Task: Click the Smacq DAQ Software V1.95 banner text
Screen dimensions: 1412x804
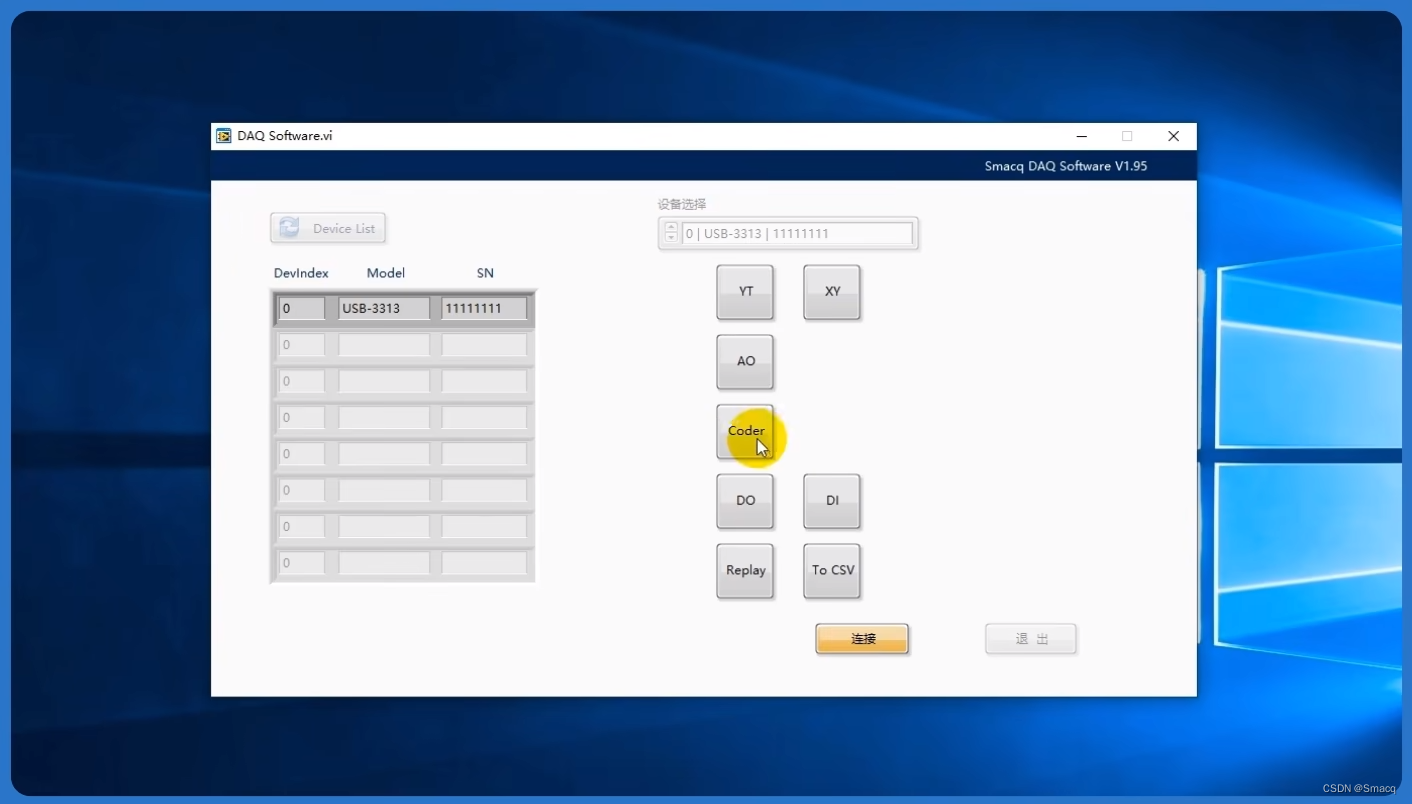Action: 1066,166
